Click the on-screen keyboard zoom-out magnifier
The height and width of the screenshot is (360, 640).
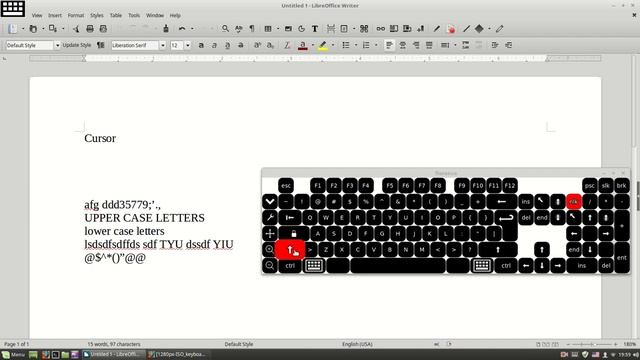270,266
